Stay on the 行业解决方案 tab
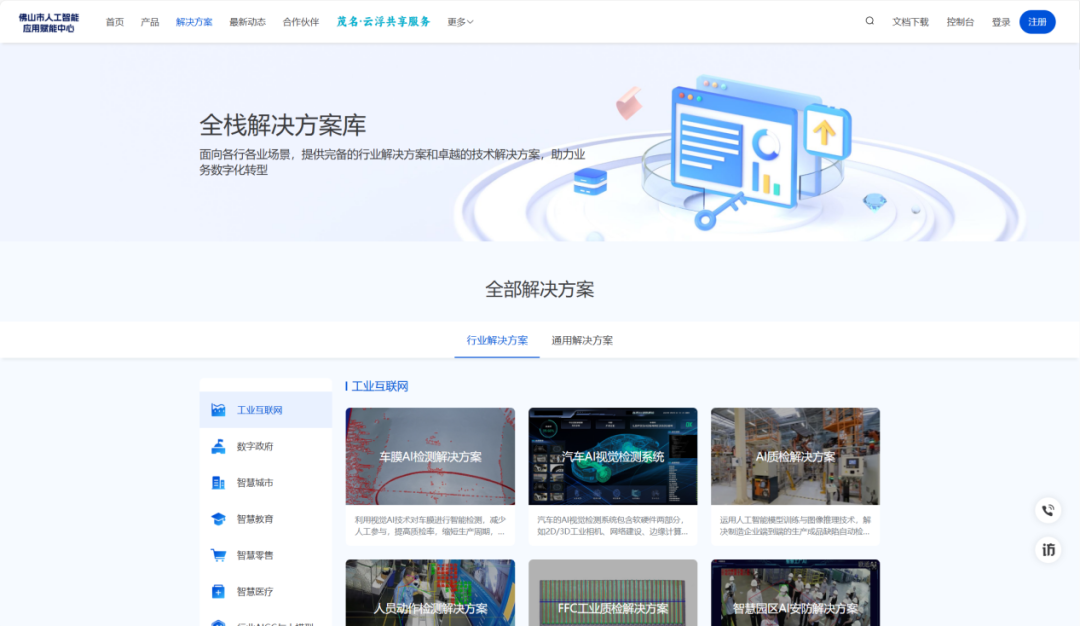This screenshot has width=1080, height=626. [496, 339]
